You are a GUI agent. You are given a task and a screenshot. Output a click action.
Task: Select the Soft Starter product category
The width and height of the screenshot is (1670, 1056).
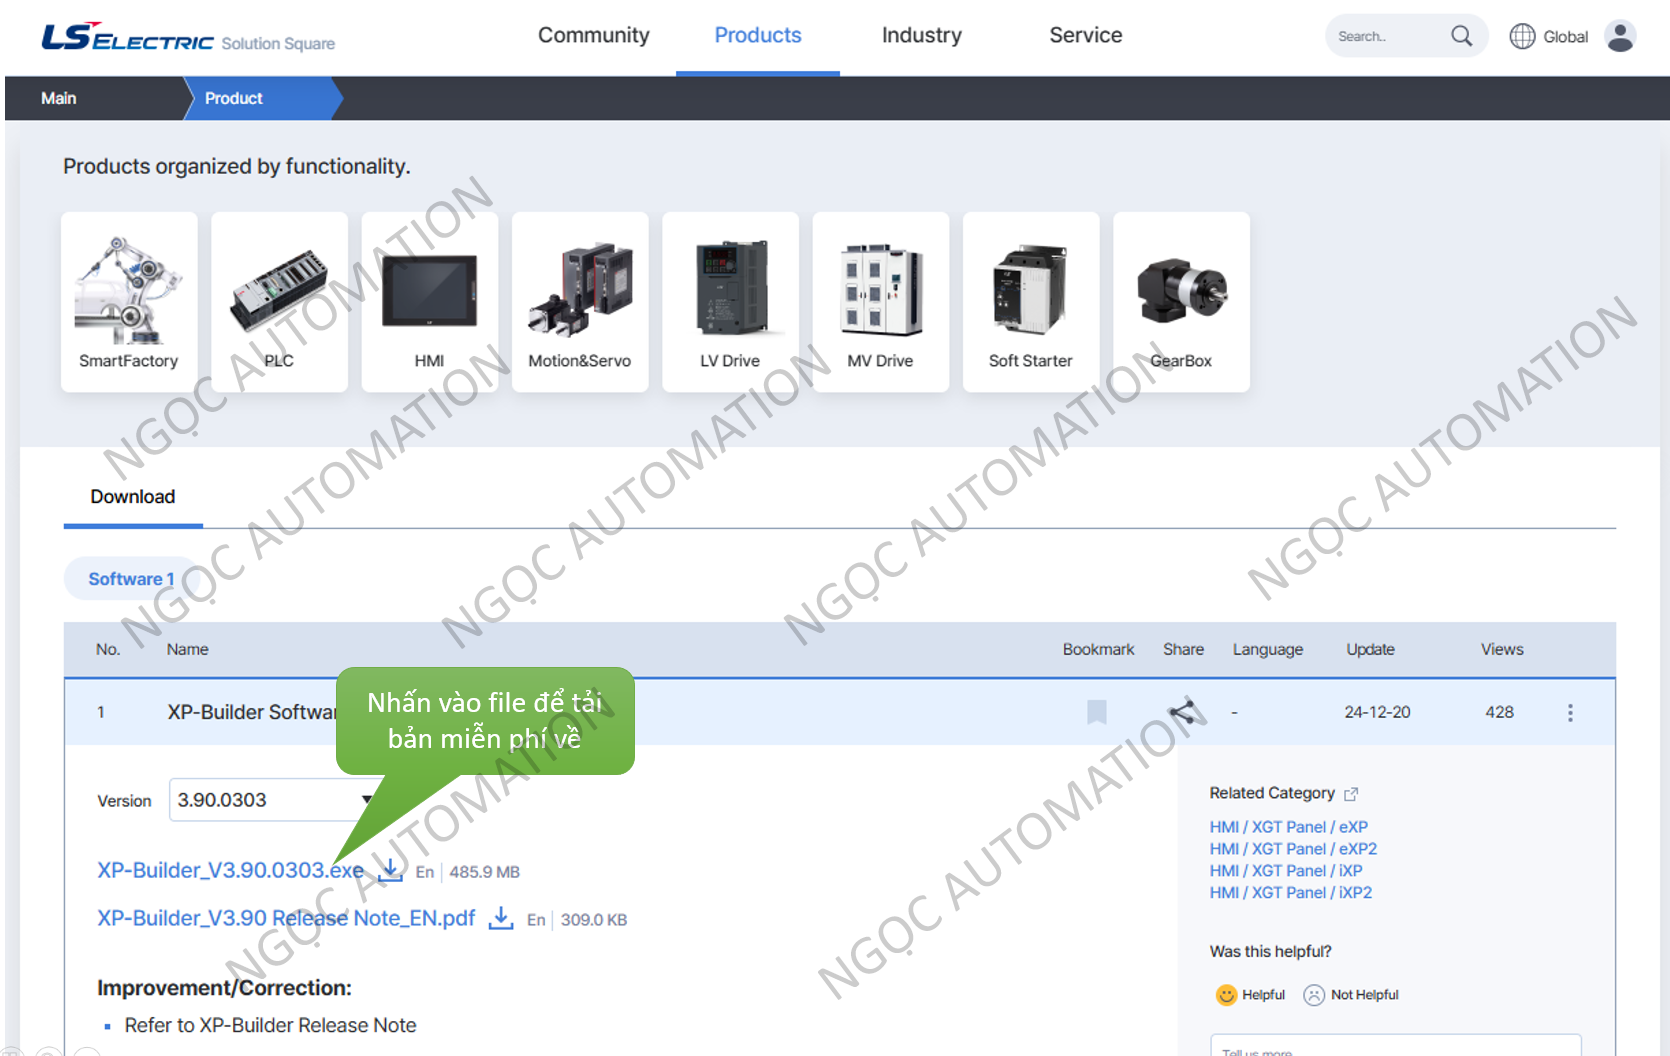click(1031, 302)
